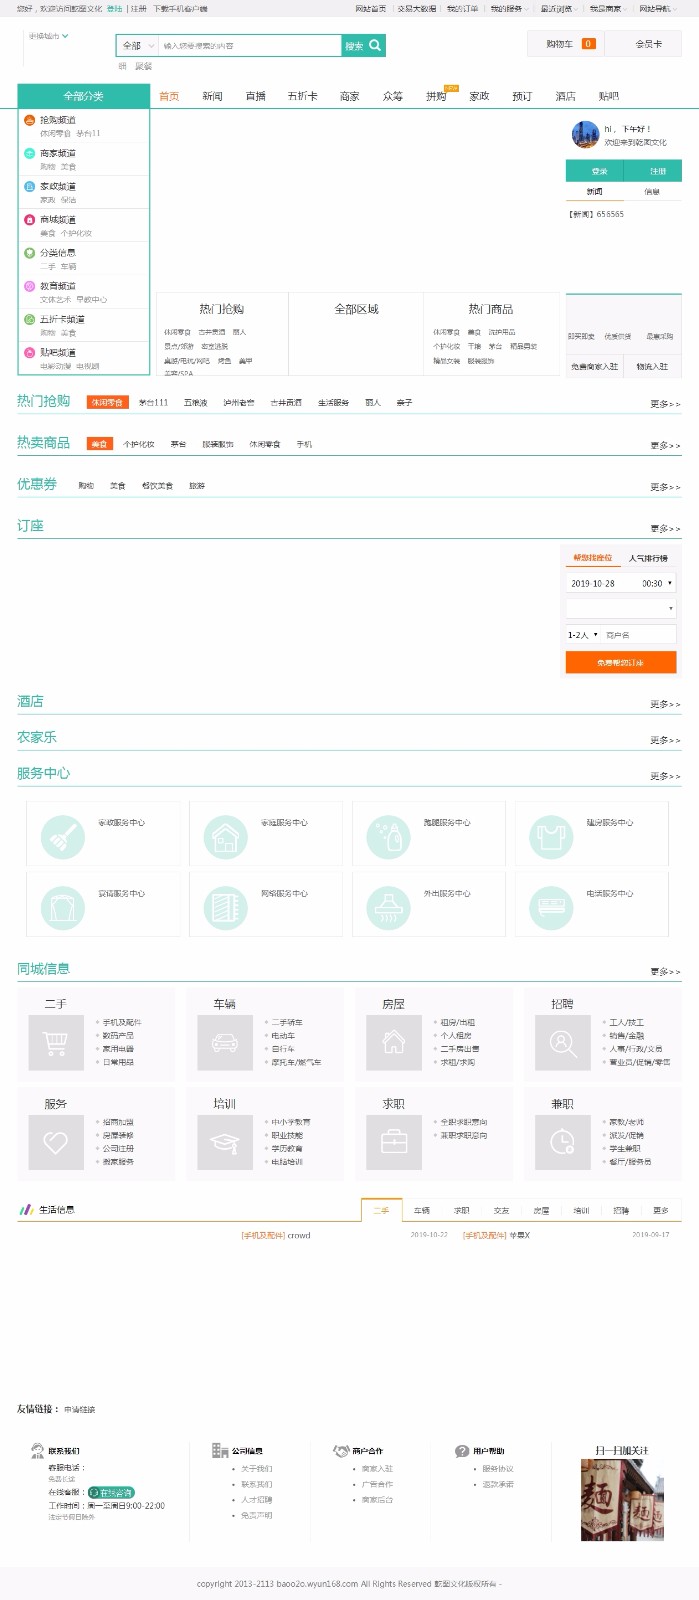699x1600 pixels.
Task: Click the 二手 shopping cart icon
Action: [x=56, y=1043]
